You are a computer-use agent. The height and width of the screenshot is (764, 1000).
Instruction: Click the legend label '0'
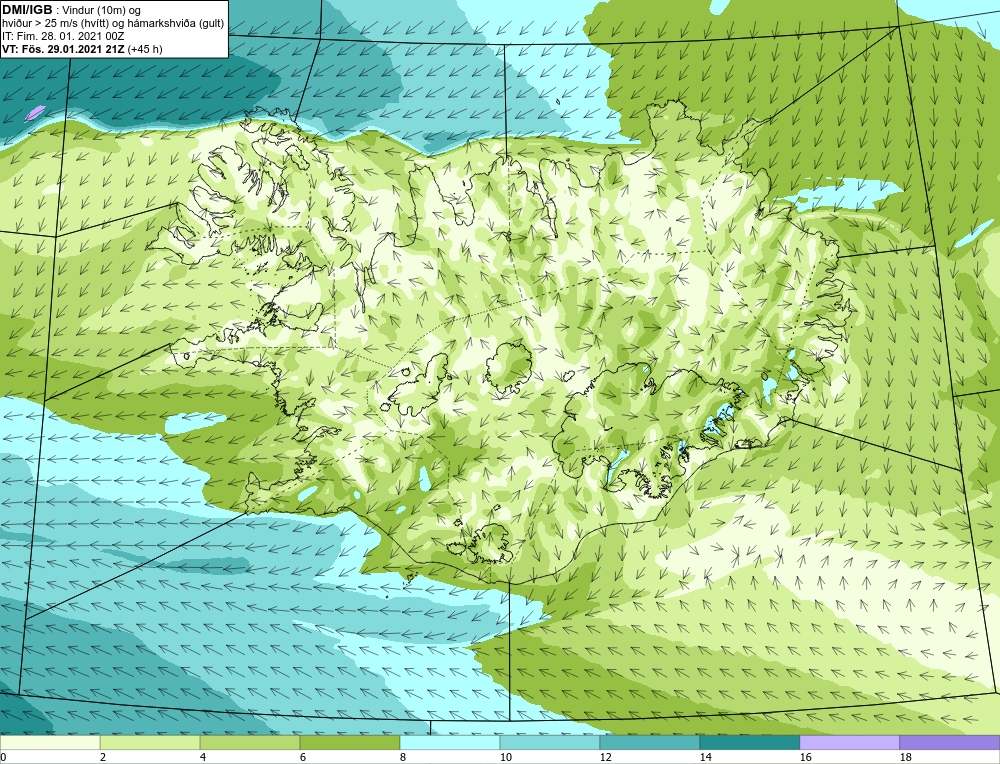[3, 757]
